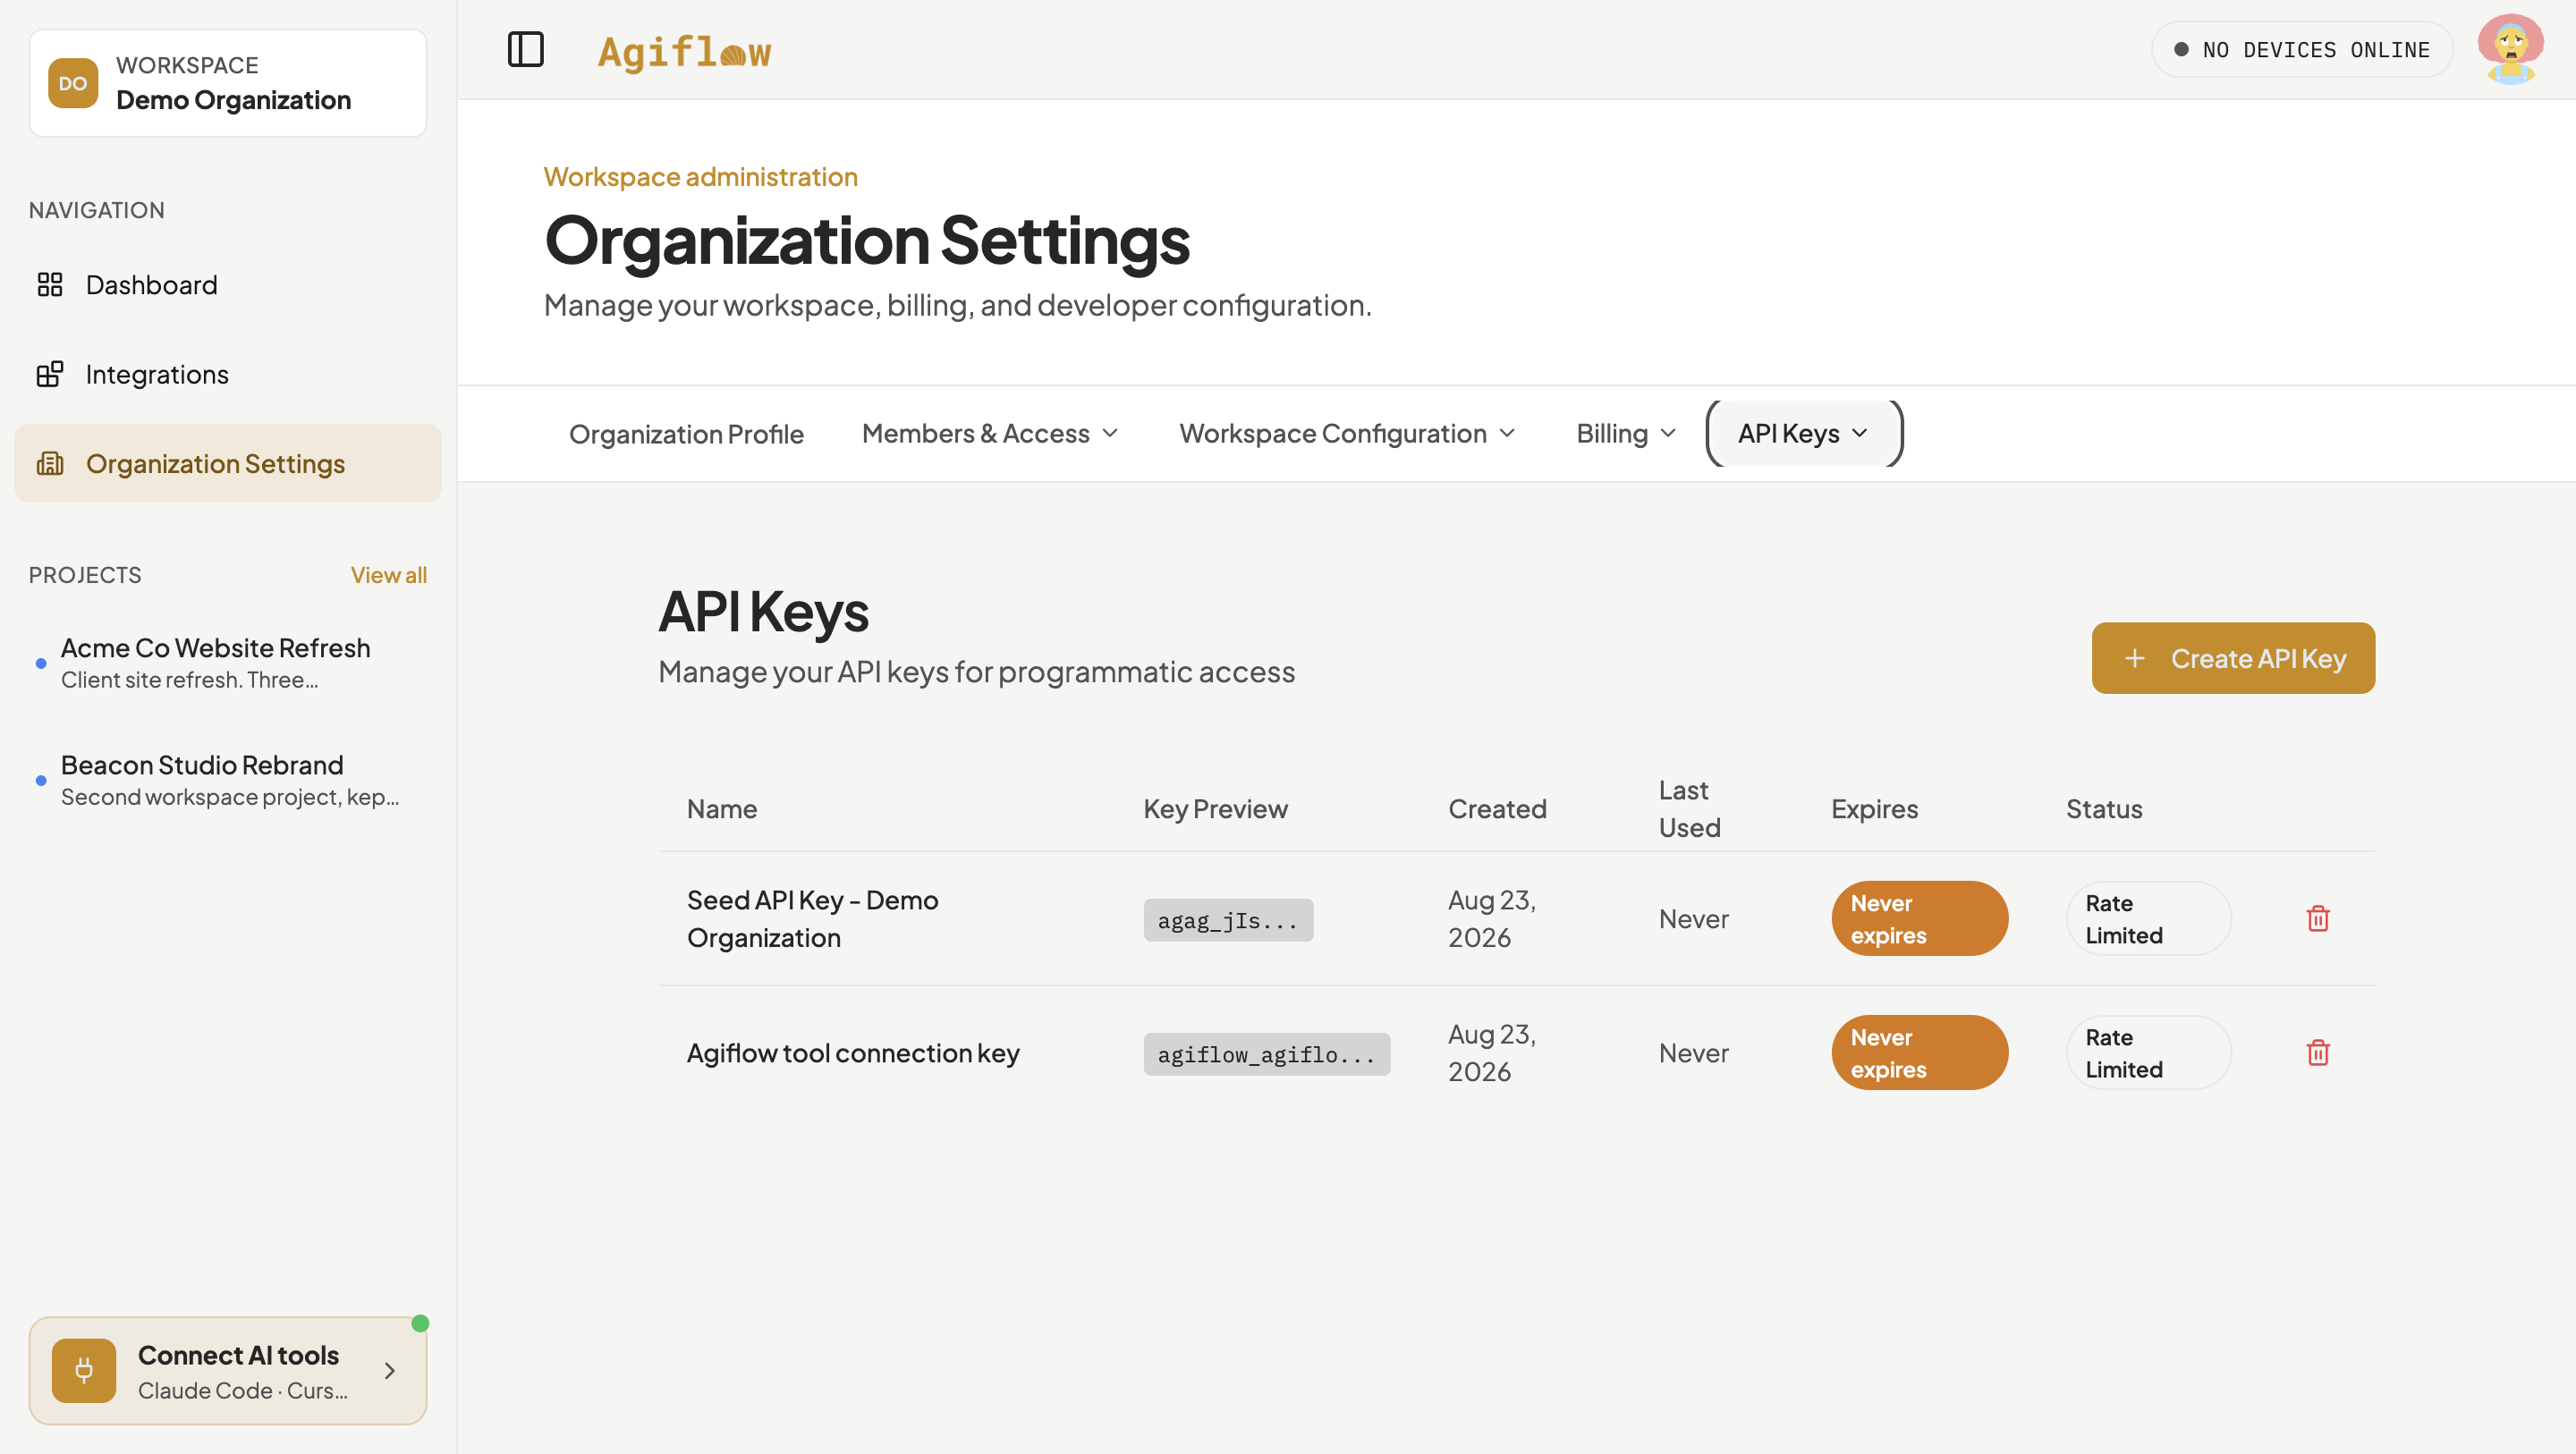Image resolution: width=2576 pixels, height=1454 pixels.
Task: Click Created date of Seed API Key
Action: point(1492,918)
